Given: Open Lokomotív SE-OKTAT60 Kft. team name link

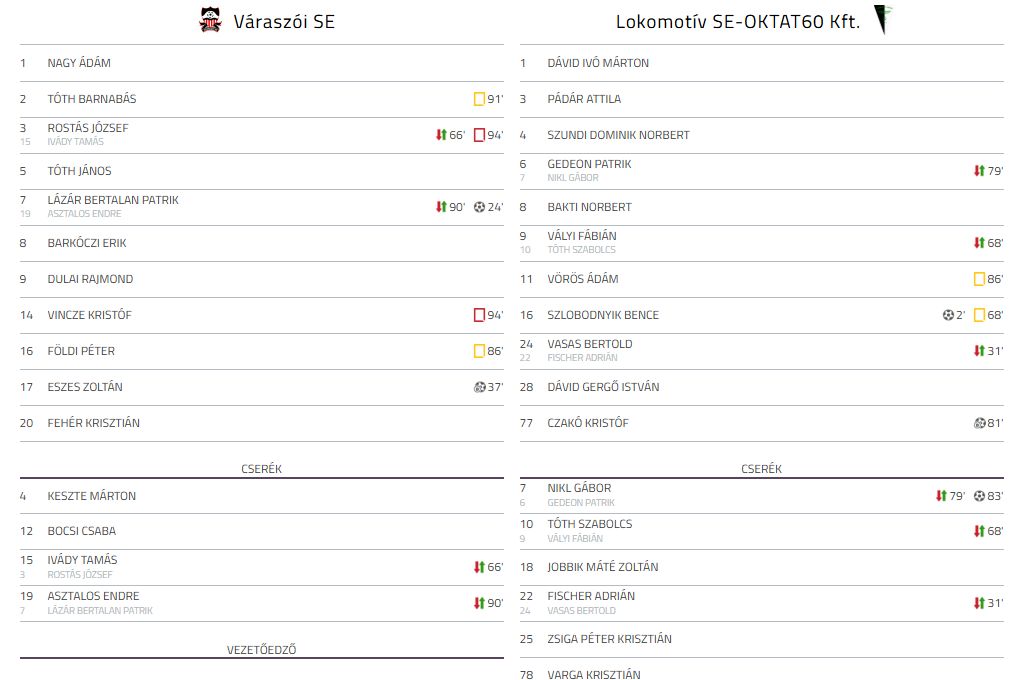Looking at the screenshot, I should [737, 21].
